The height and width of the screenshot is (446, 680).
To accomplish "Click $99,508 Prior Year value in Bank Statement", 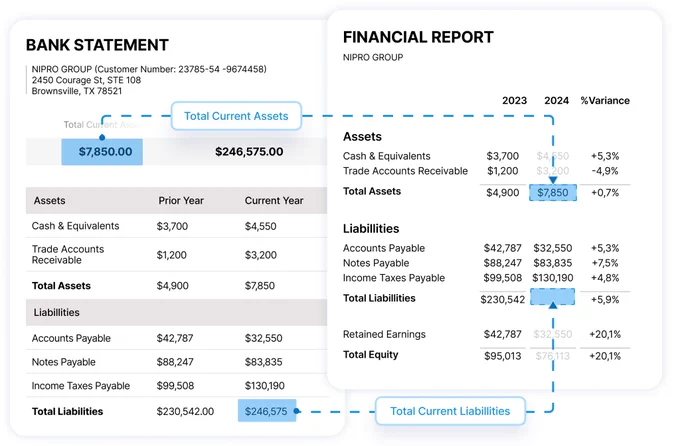I will tap(175, 386).
